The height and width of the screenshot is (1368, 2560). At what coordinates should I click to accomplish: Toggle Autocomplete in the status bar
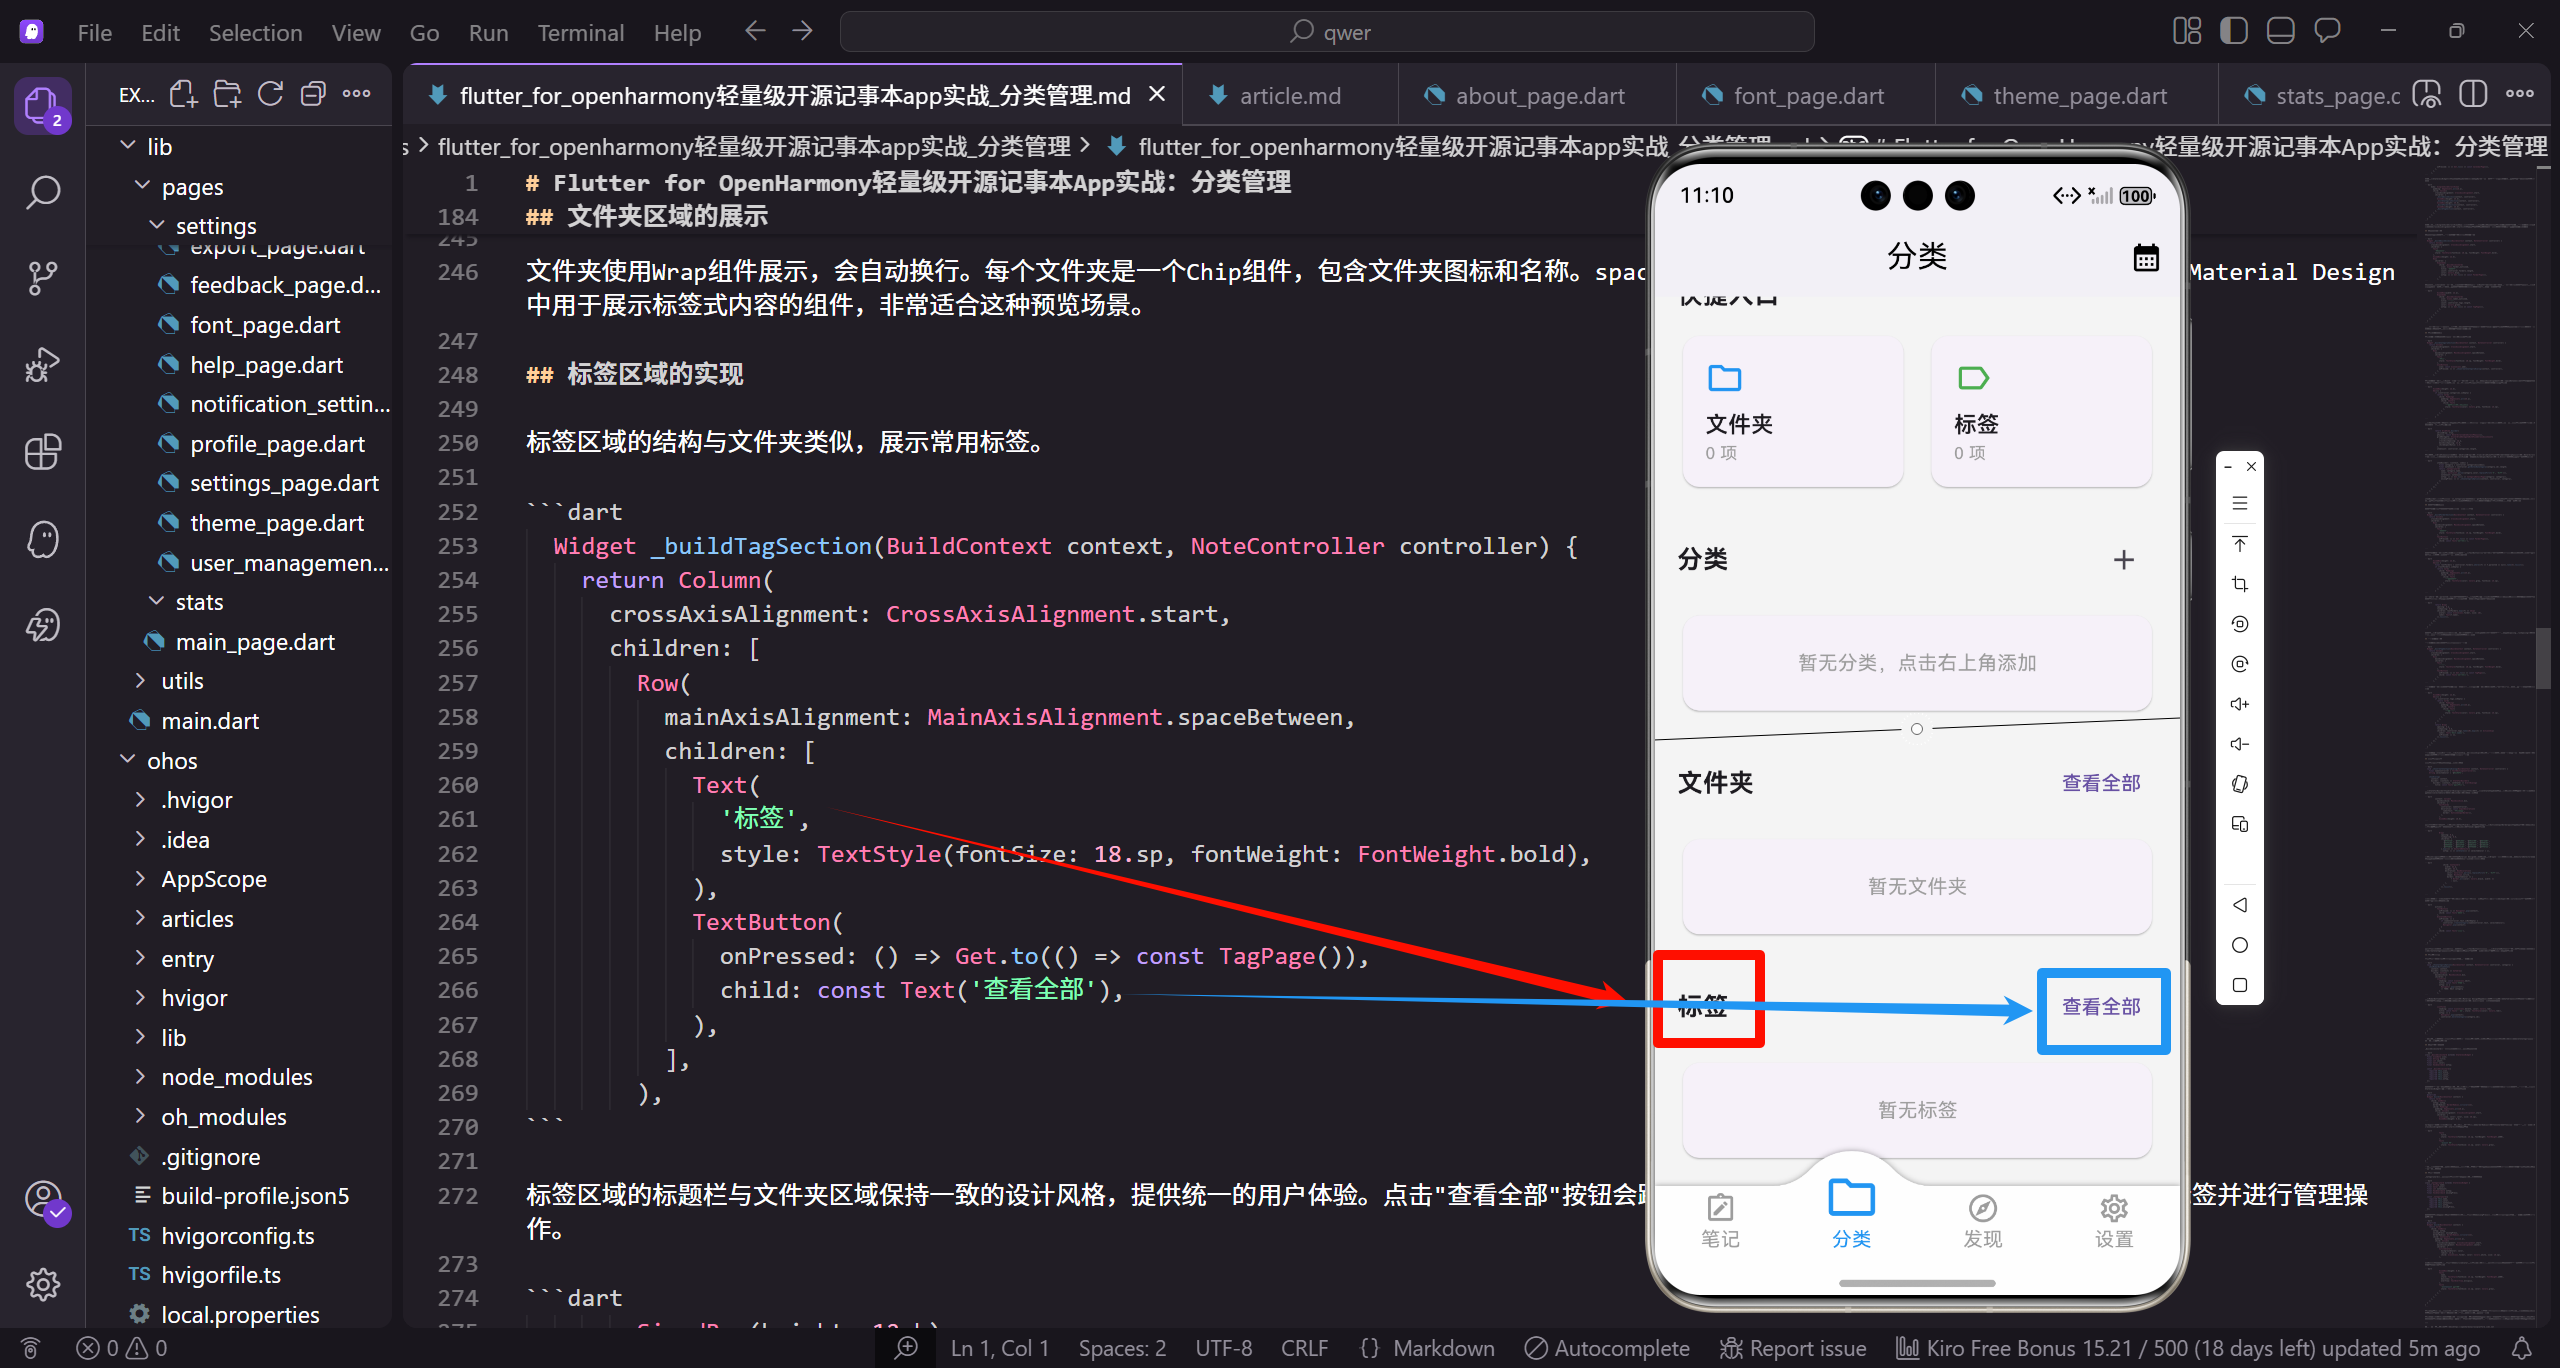1606,1347
